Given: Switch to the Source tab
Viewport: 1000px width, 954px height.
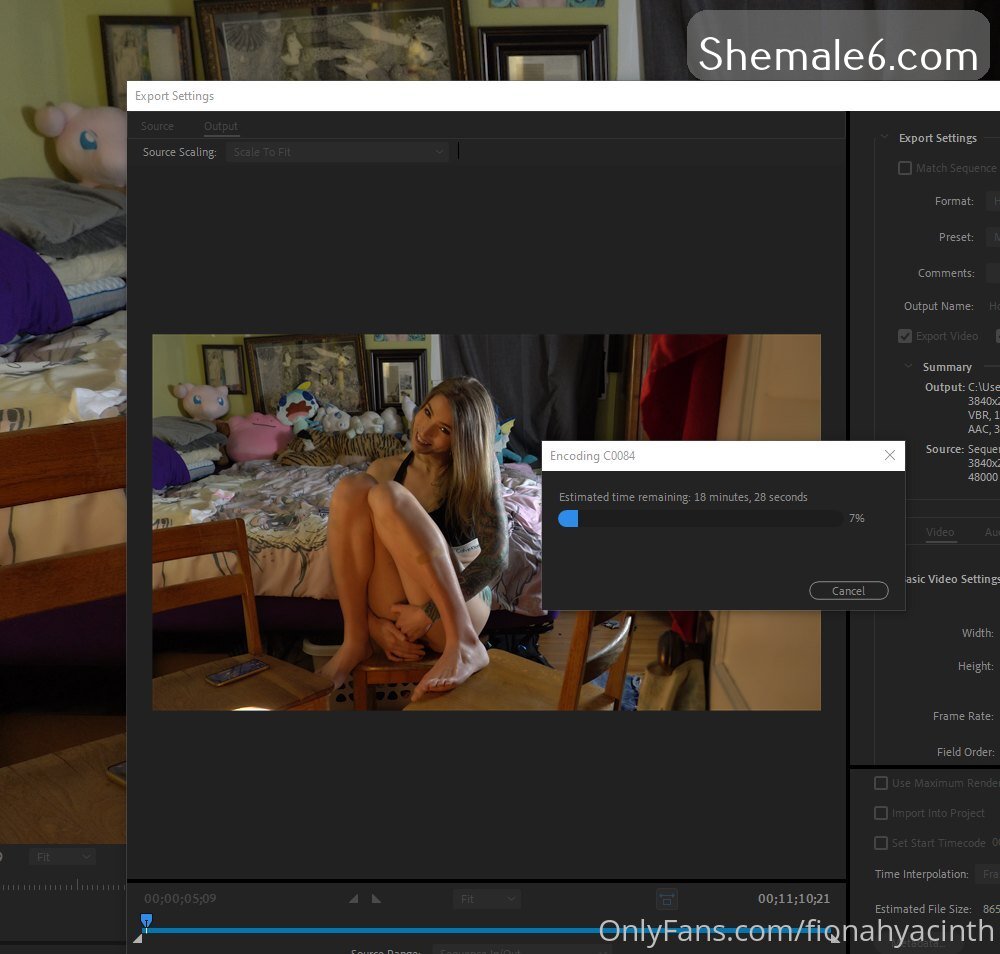Looking at the screenshot, I should tap(157, 126).
